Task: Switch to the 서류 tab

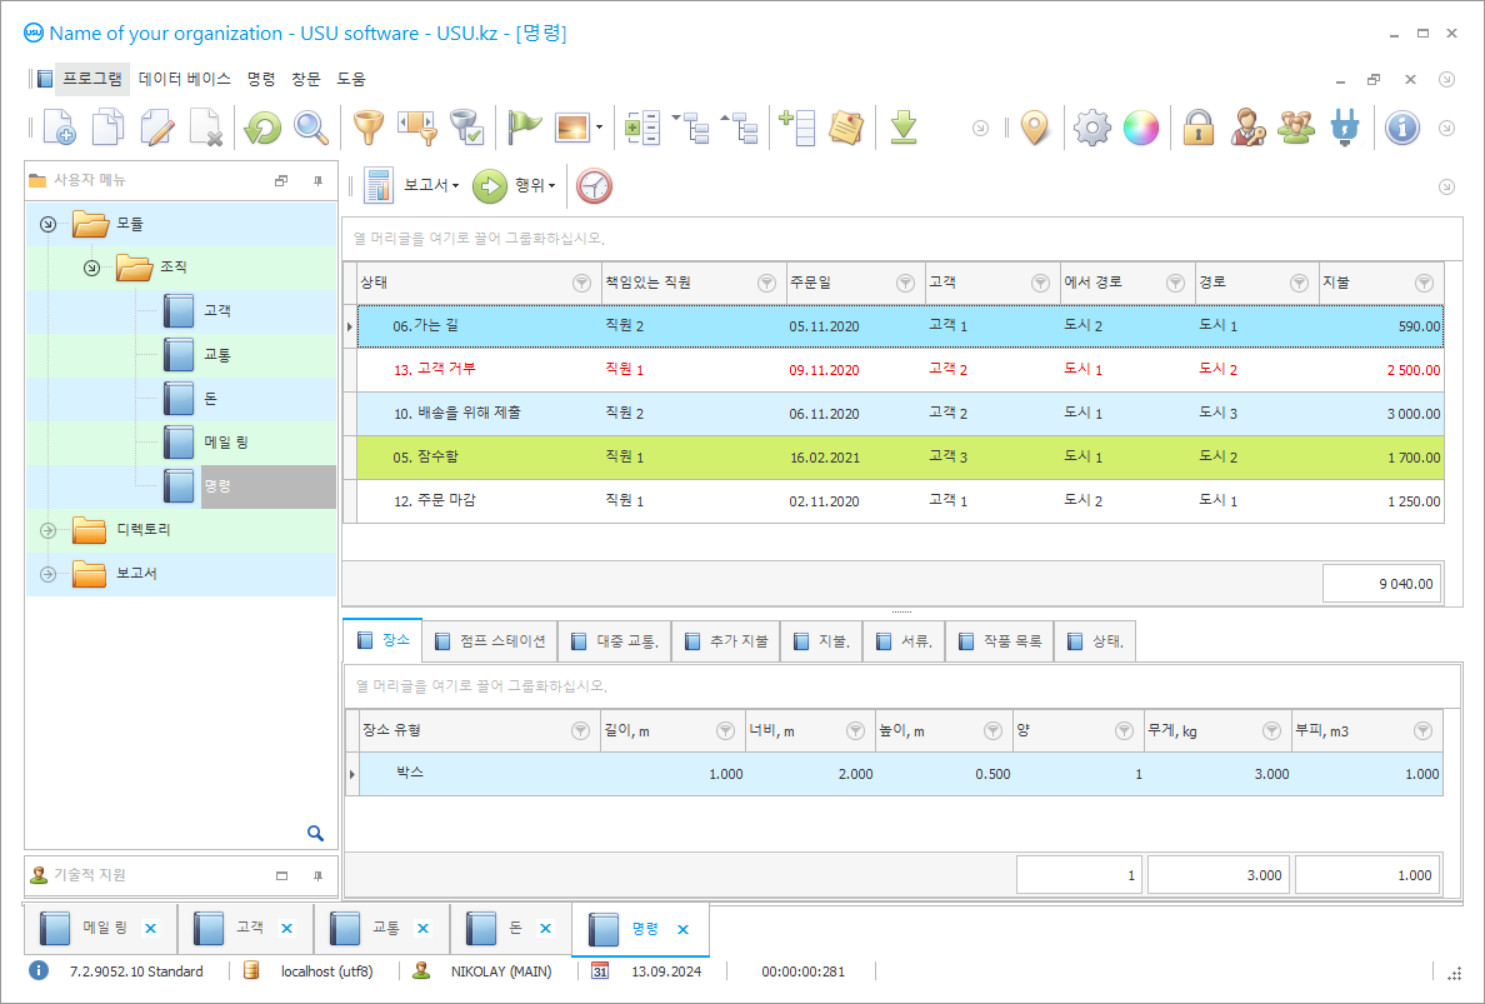Action: pyautogui.click(x=904, y=641)
